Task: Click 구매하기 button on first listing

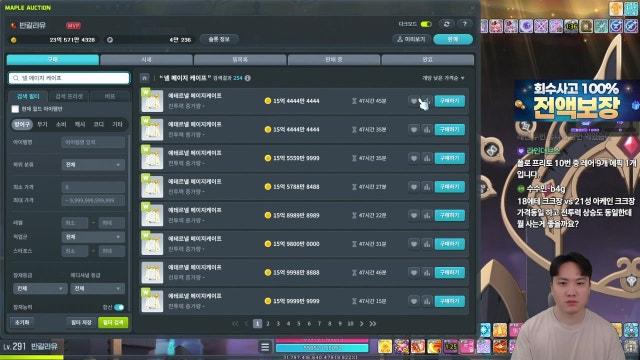Action: click(449, 101)
